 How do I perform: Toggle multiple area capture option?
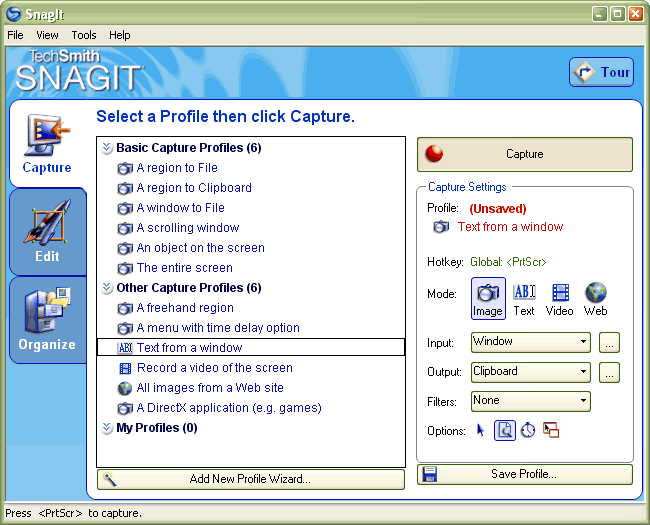pos(551,430)
